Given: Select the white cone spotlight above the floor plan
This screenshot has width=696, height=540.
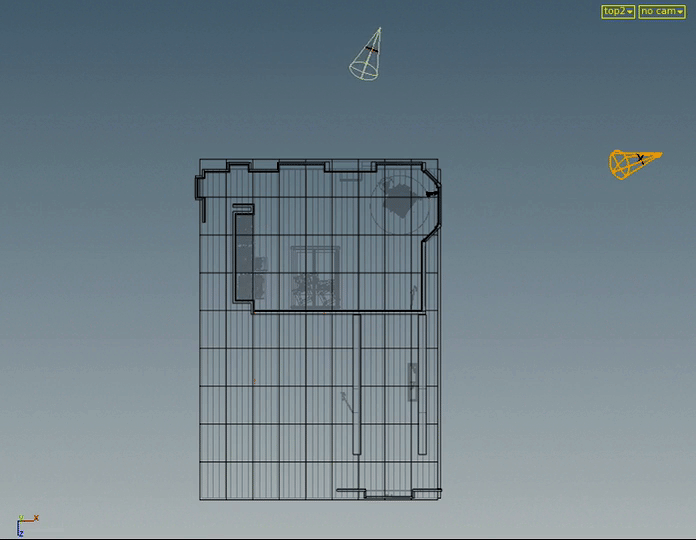Looking at the screenshot, I should click(365, 57).
